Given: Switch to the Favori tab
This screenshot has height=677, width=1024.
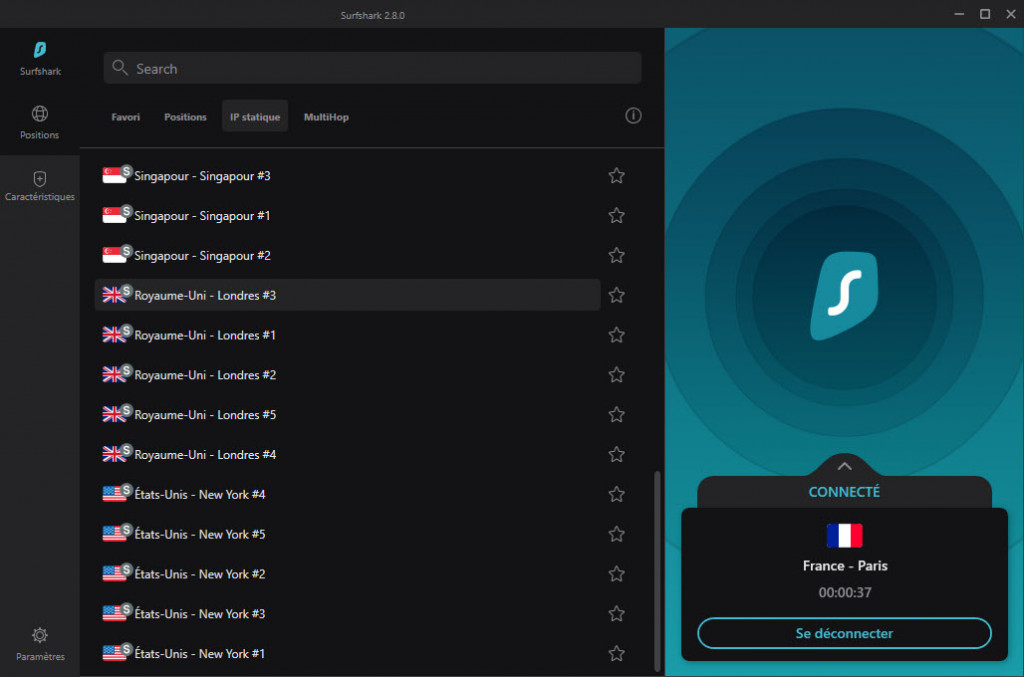Looking at the screenshot, I should [125, 117].
